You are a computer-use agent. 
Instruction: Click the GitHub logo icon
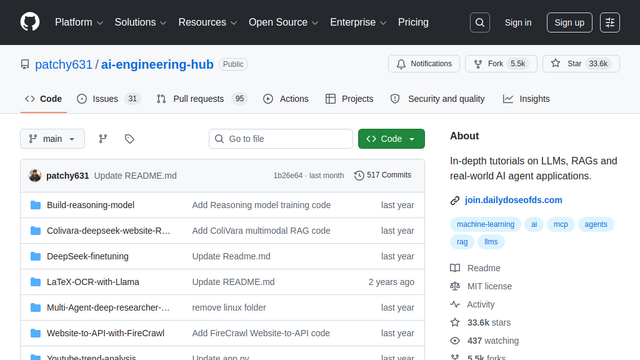tap(30, 22)
